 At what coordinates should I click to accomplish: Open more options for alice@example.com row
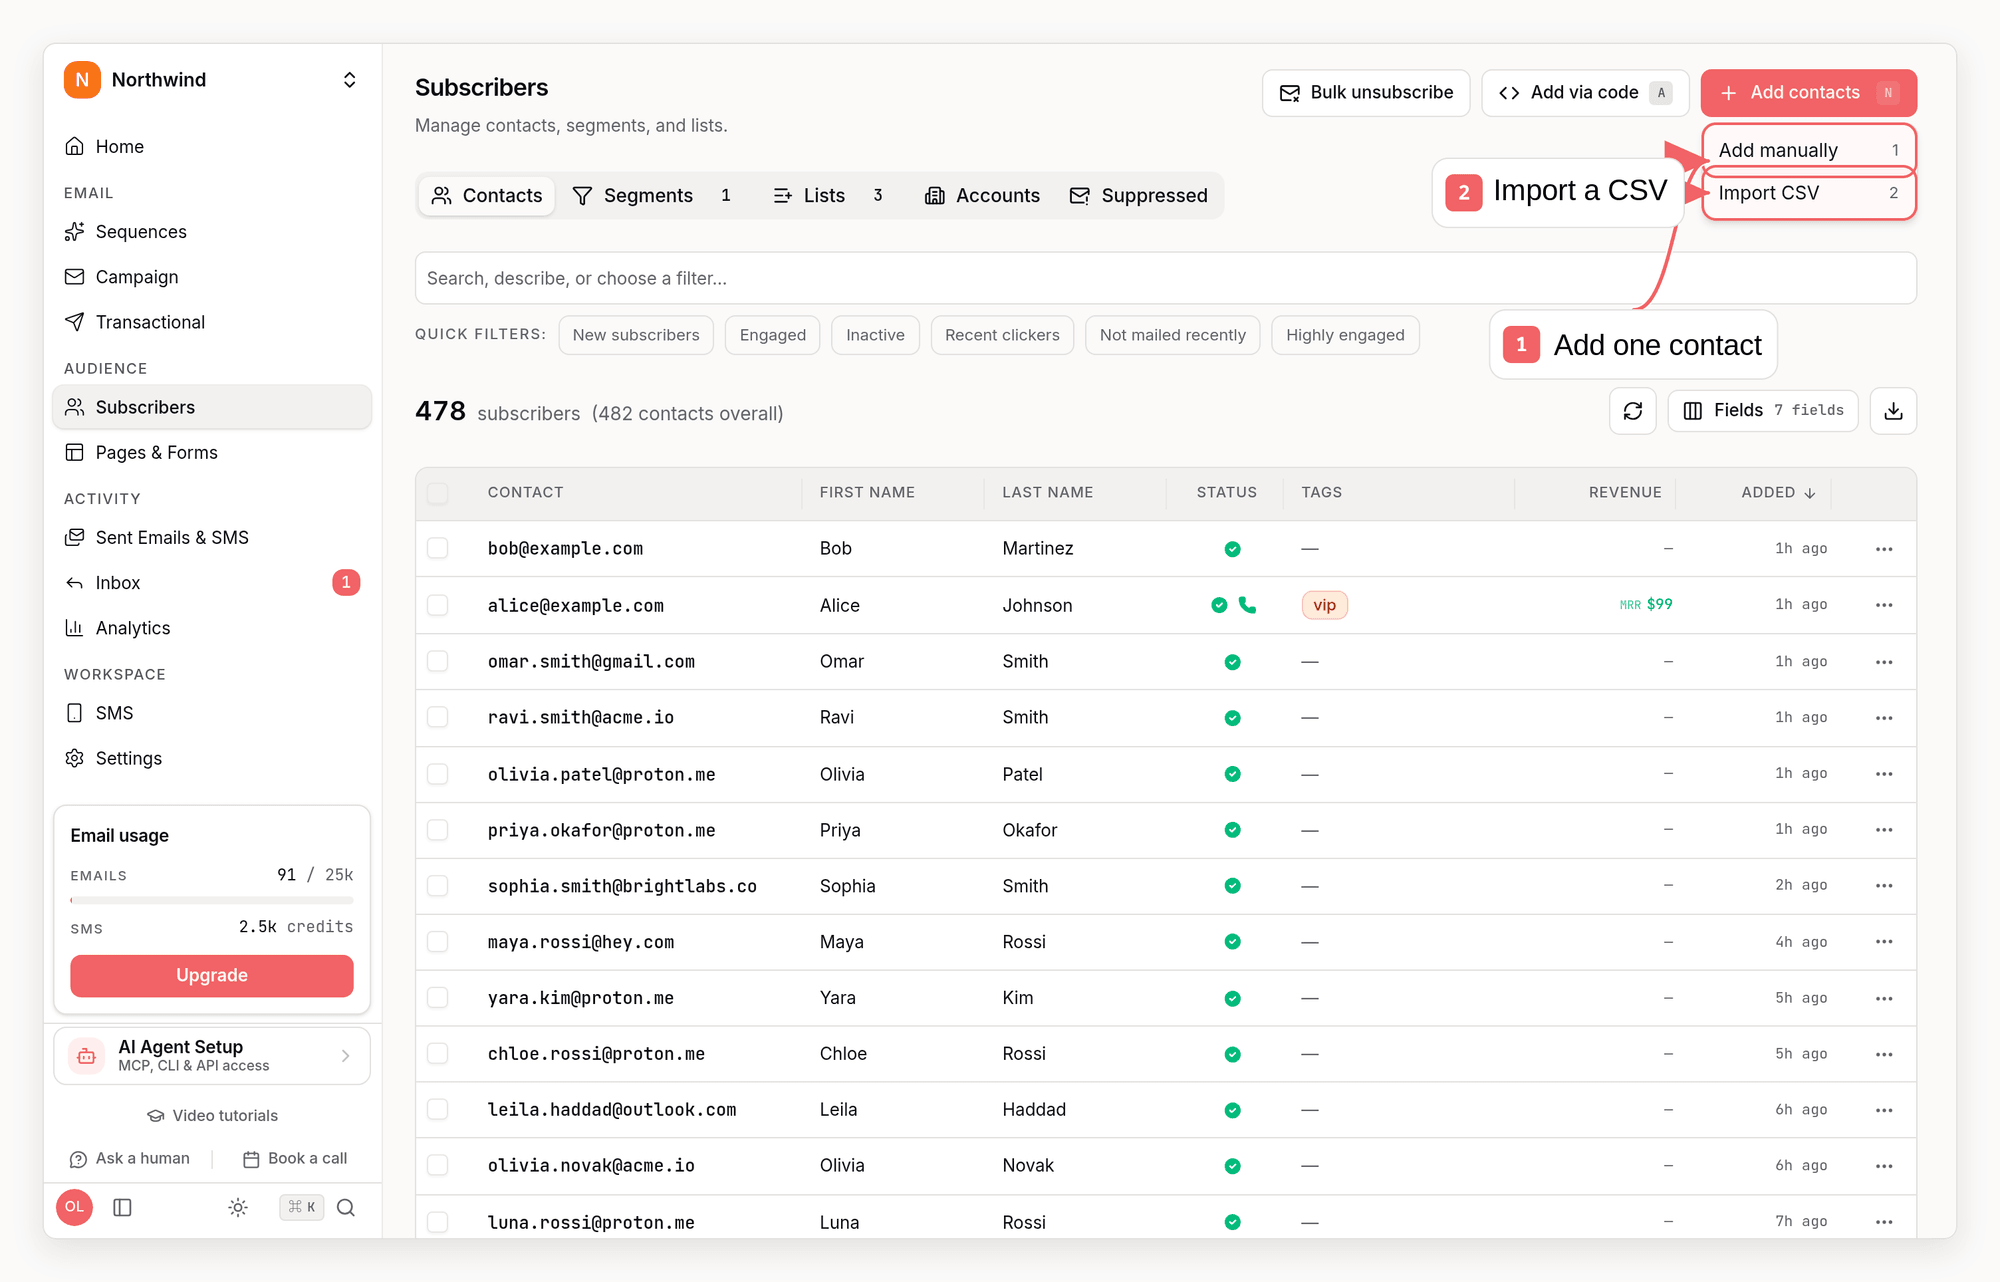(x=1884, y=605)
